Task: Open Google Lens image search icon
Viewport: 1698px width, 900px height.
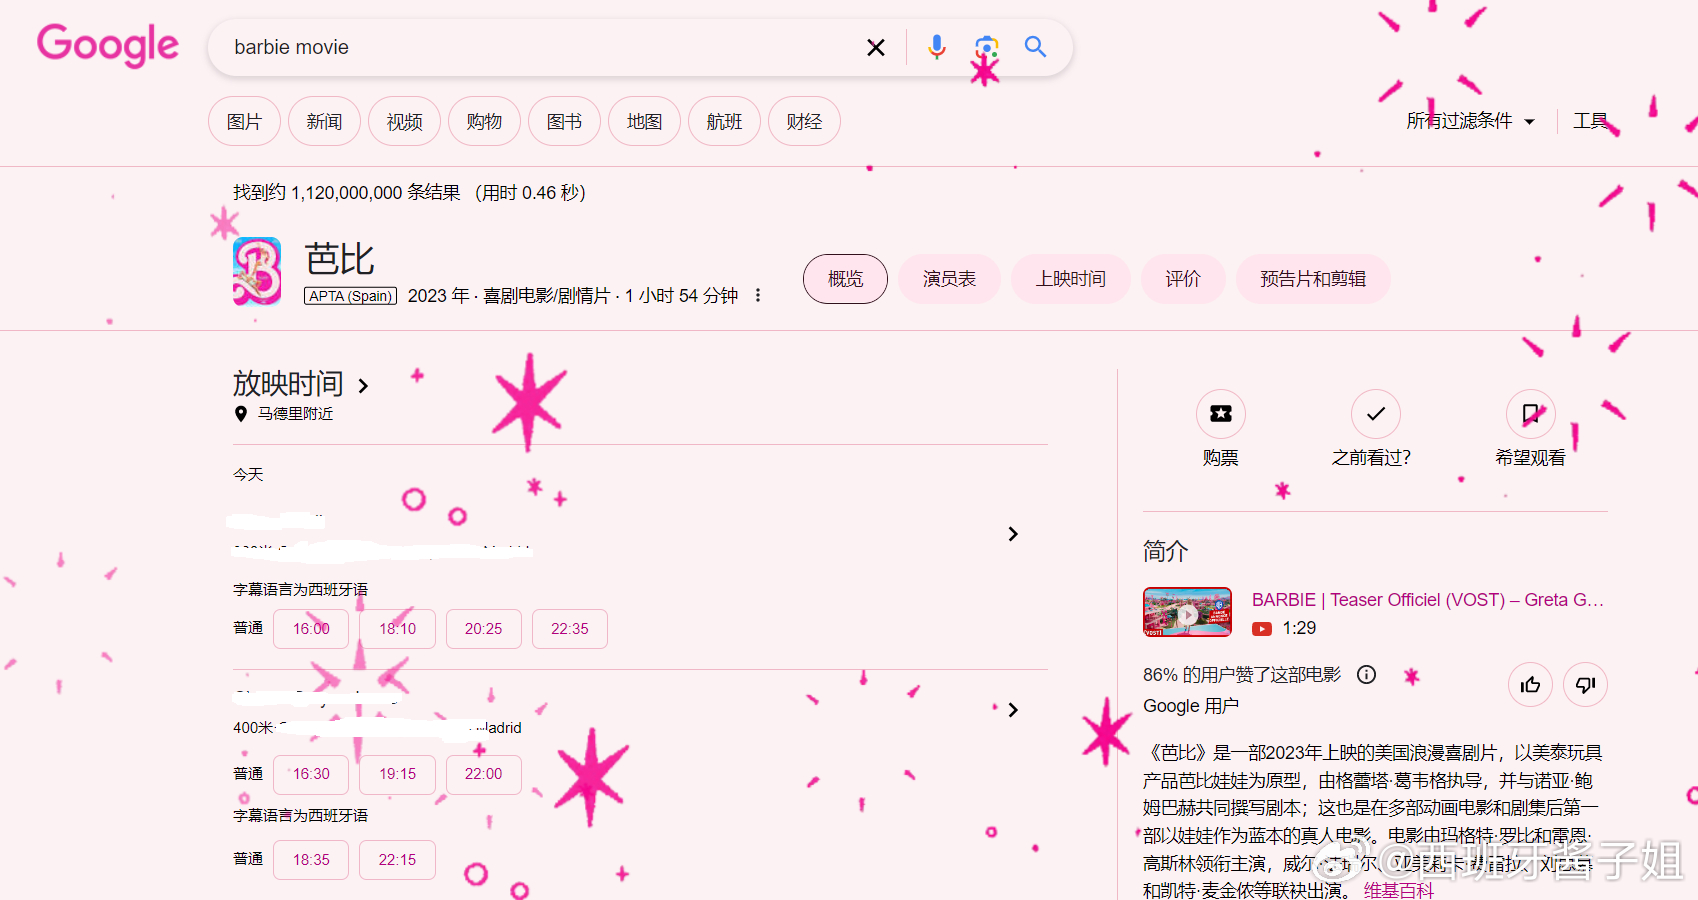Action: pos(986,47)
